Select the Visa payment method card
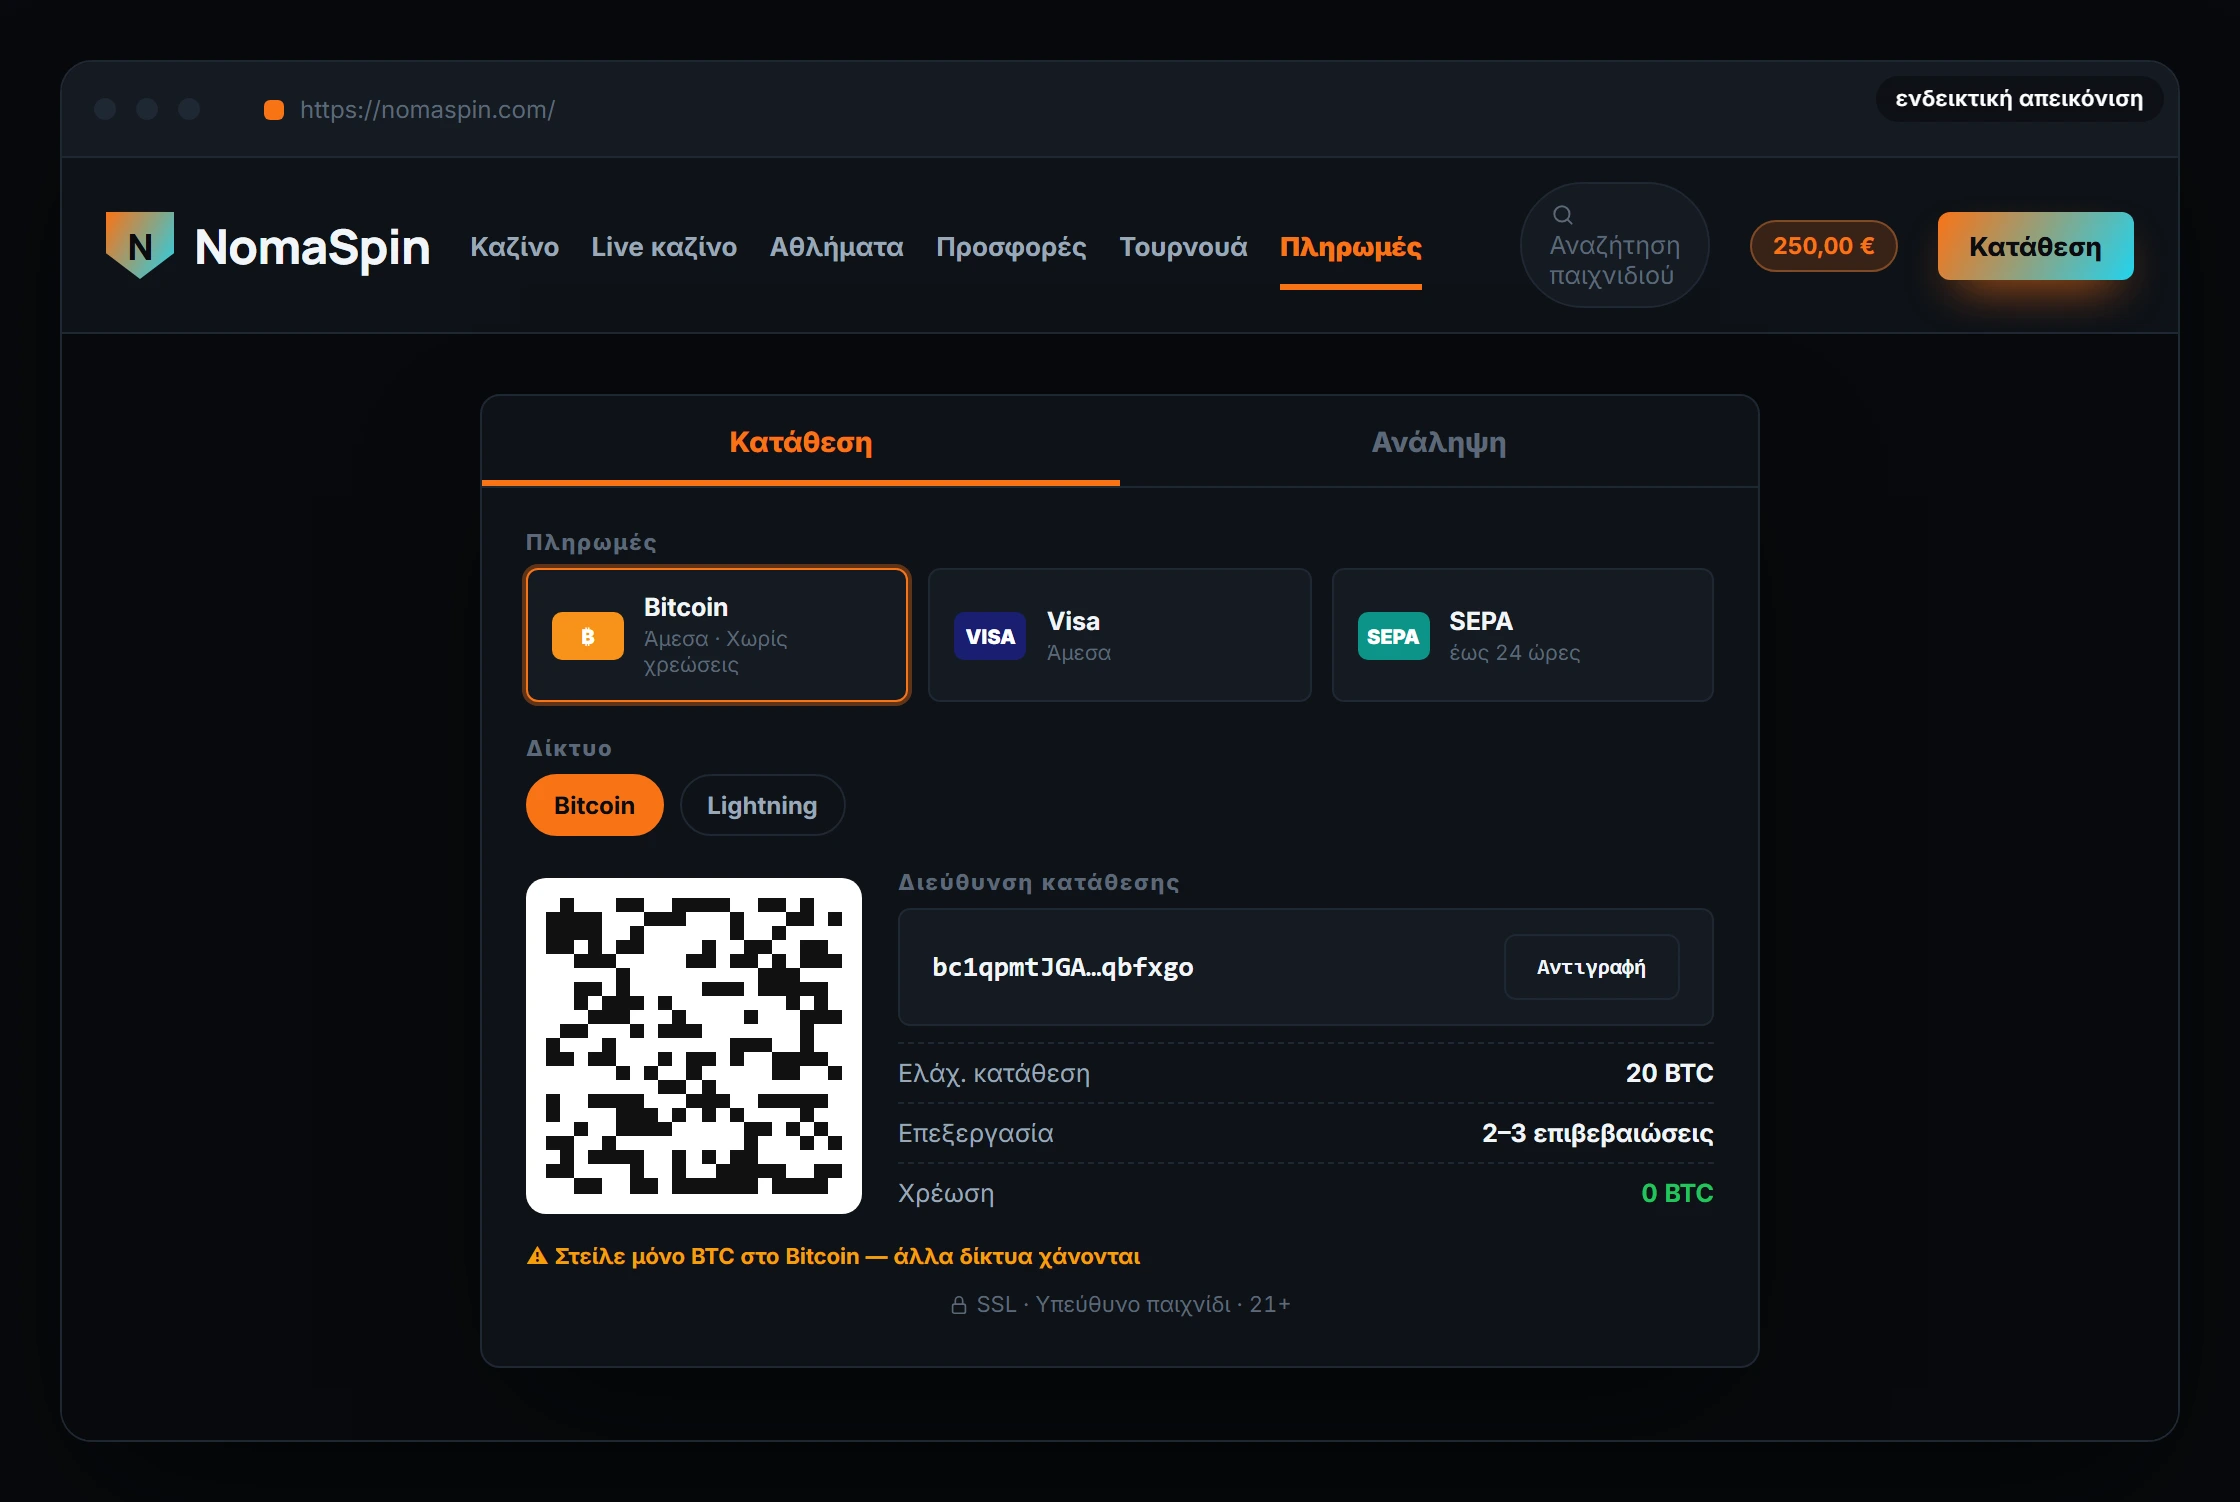This screenshot has height=1502, width=2240. coord(1119,635)
